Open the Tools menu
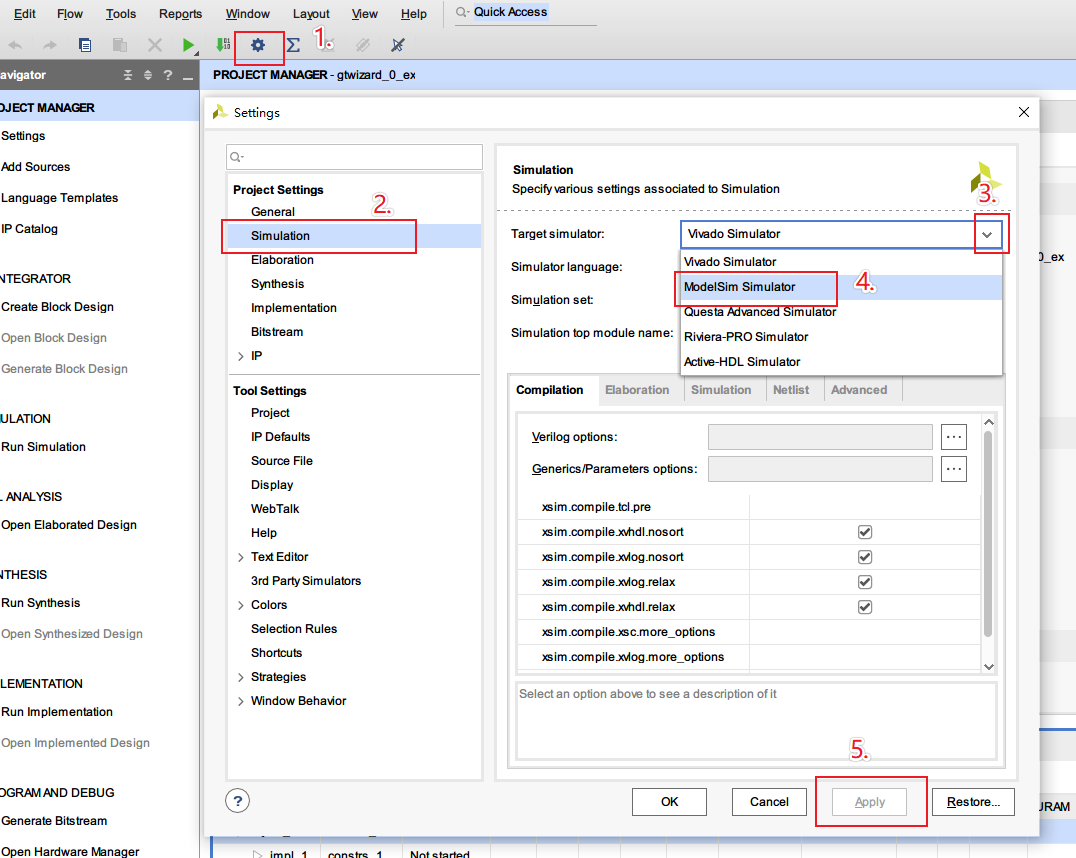Image resolution: width=1076 pixels, height=858 pixels. [121, 14]
